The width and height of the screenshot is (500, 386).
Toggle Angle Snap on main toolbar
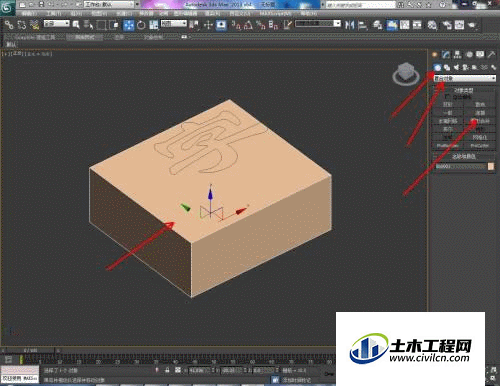click(248, 25)
